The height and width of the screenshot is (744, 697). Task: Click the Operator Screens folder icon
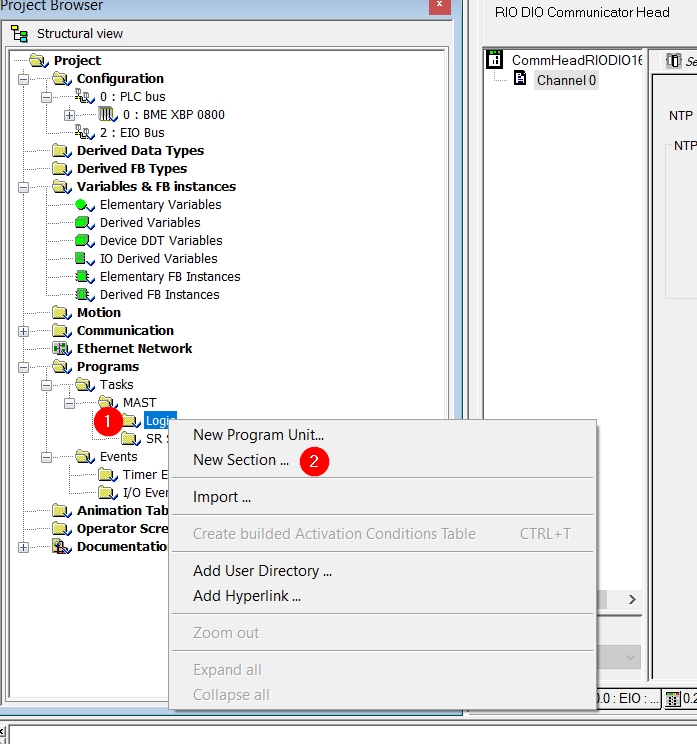click(62, 529)
